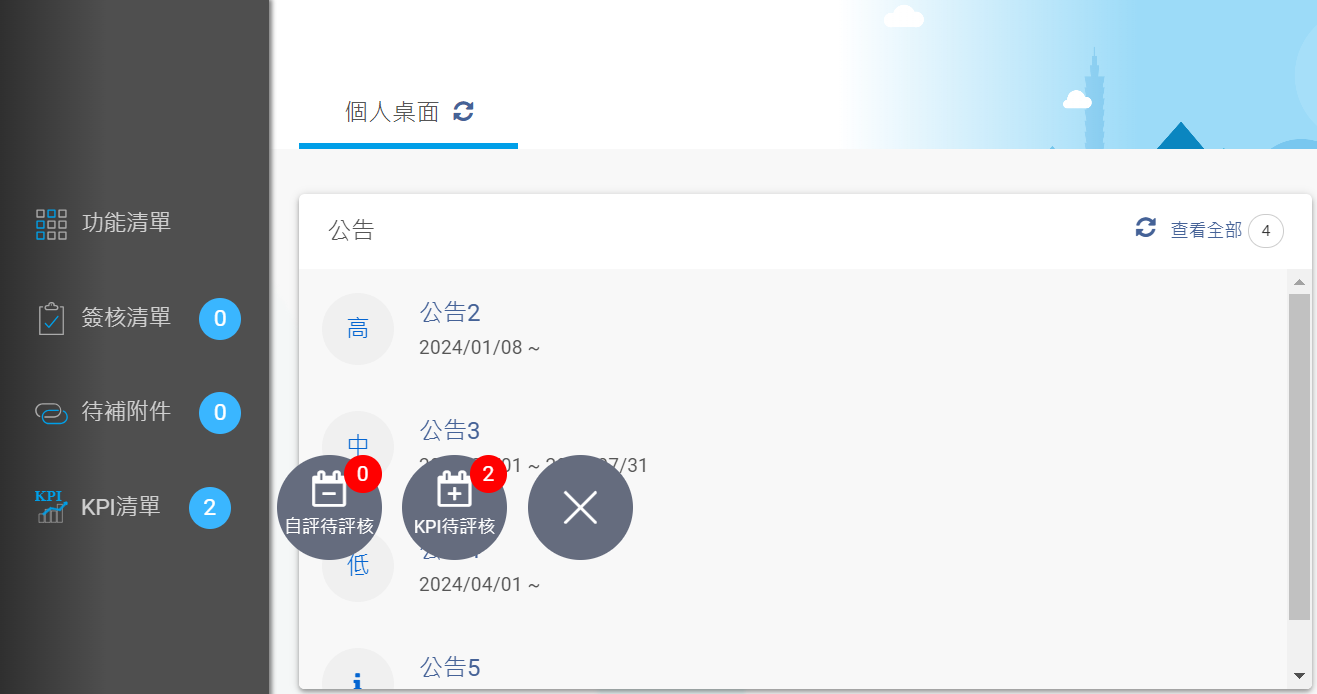Refresh the 個人桌面 tab via reload icon

(463, 111)
